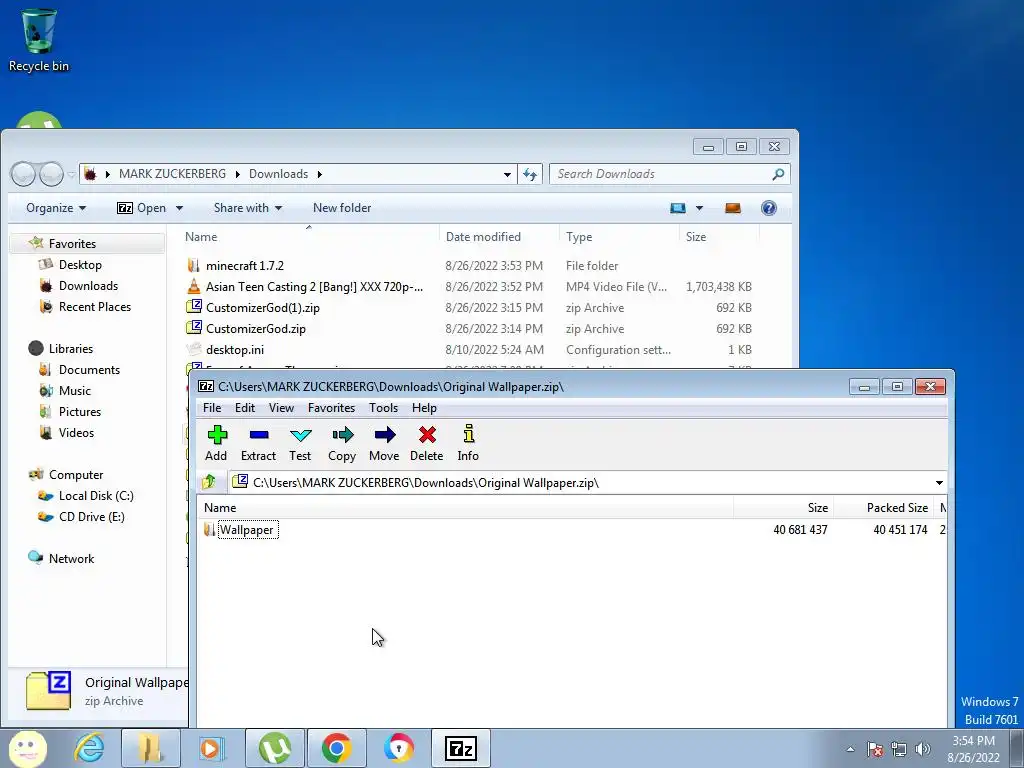Go up one folder level in 7-Zip
The height and width of the screenshot is (768, 1024).
click(210, 483)
